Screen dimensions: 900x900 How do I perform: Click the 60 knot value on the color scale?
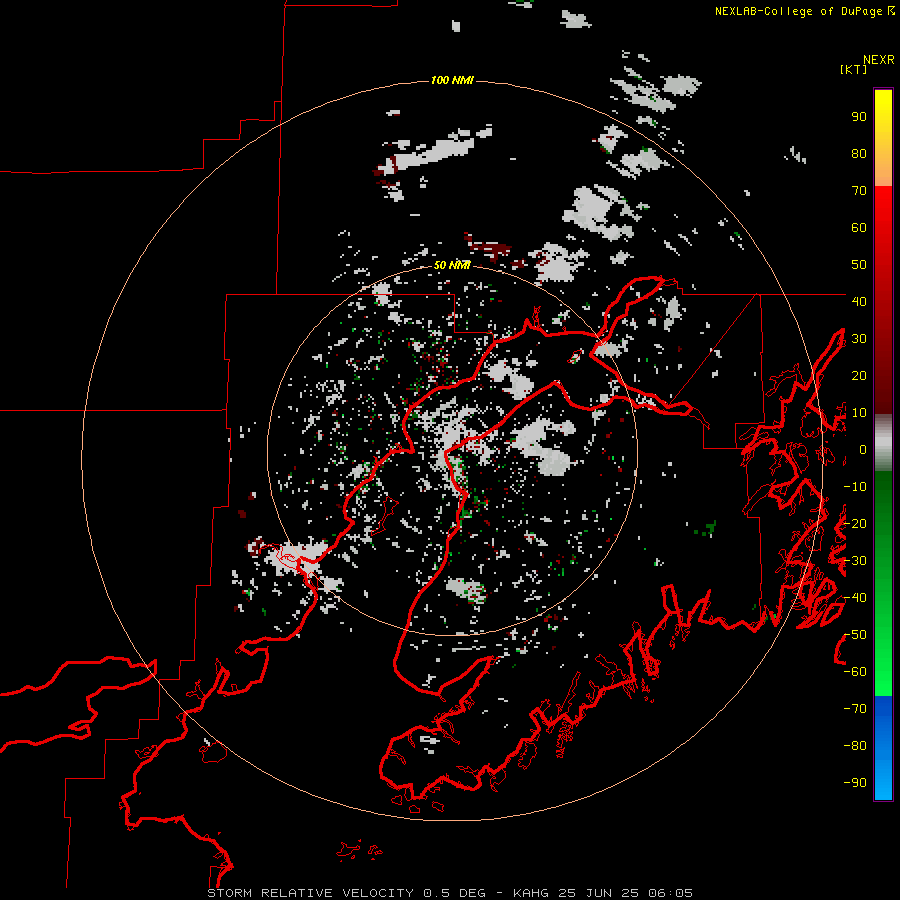[859, 228]
